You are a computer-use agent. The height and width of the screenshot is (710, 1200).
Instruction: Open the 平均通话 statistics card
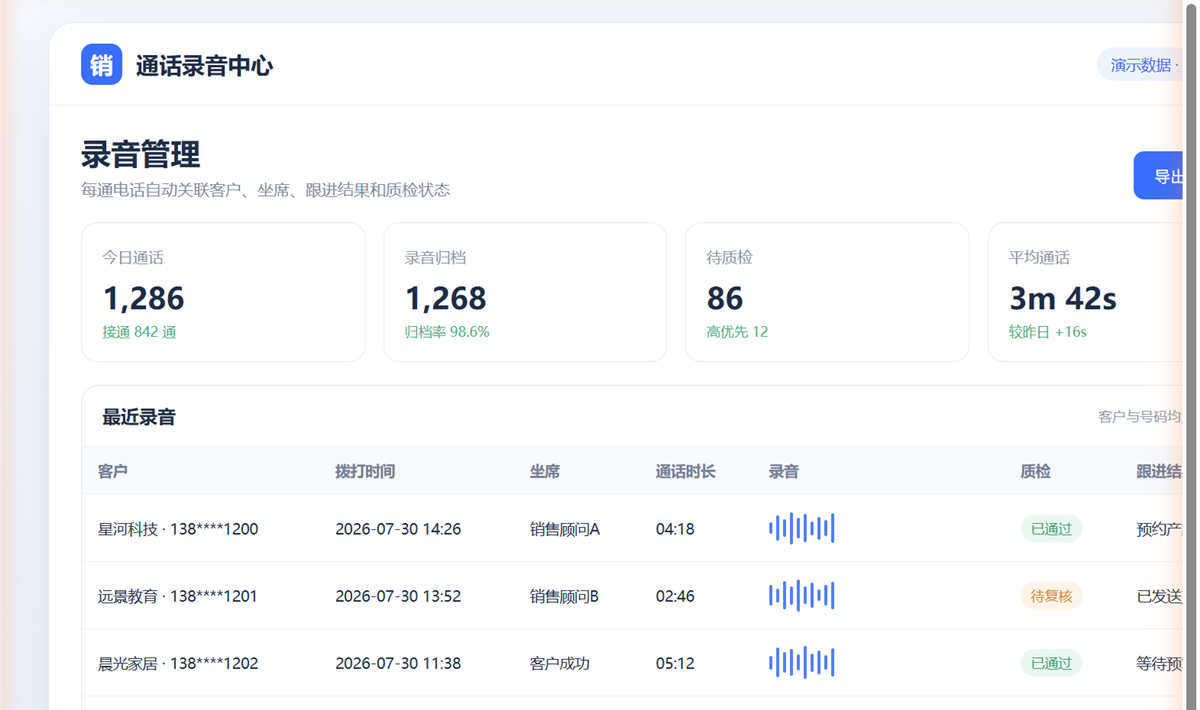[1087, 292]
